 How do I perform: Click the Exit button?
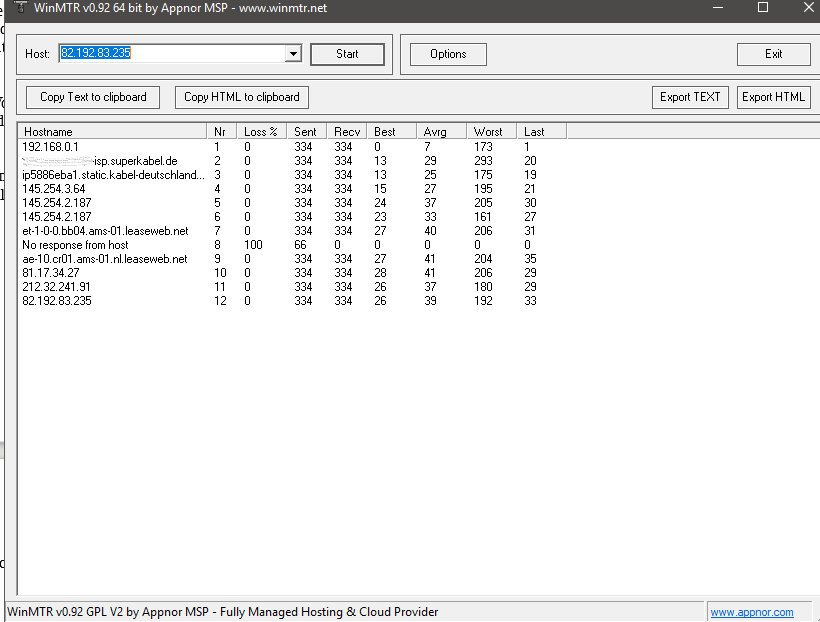click(x=773, y=54)
